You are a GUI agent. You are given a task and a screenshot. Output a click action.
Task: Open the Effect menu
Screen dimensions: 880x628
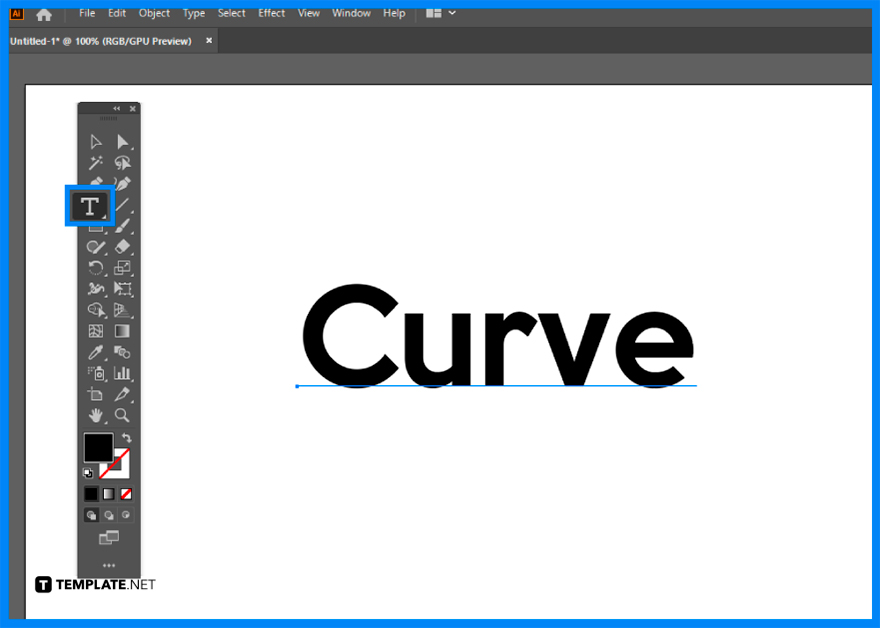click(271, 13)
